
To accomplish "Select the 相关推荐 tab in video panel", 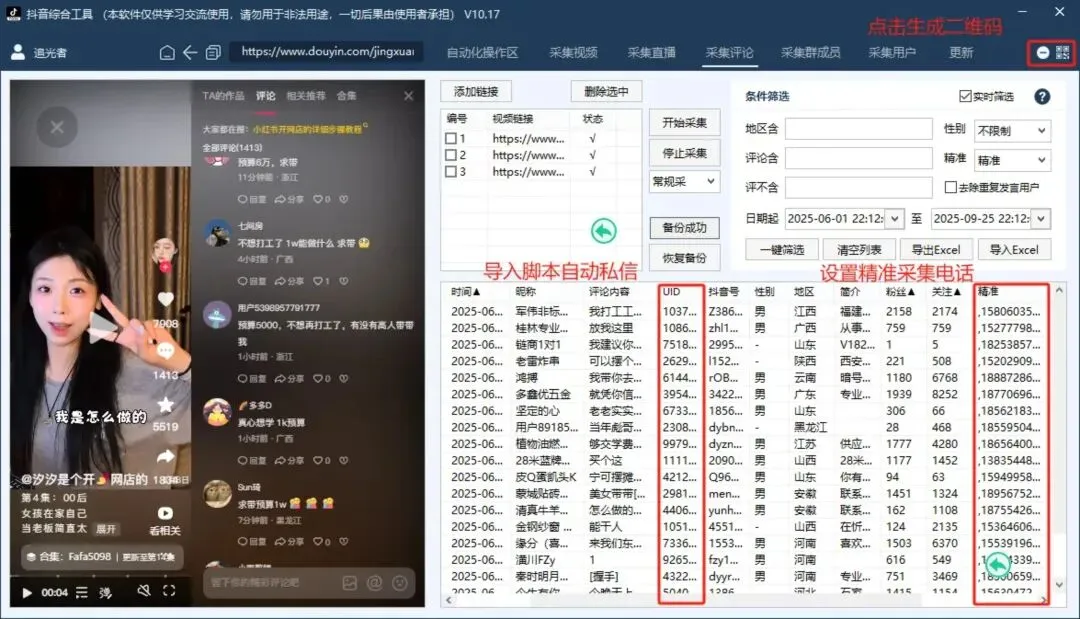I will click(x=306, y=96).
